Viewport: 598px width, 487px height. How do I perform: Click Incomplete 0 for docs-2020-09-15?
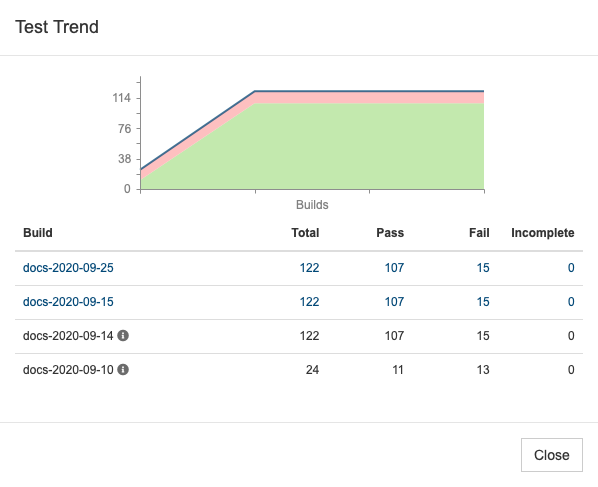click(571, 302)
